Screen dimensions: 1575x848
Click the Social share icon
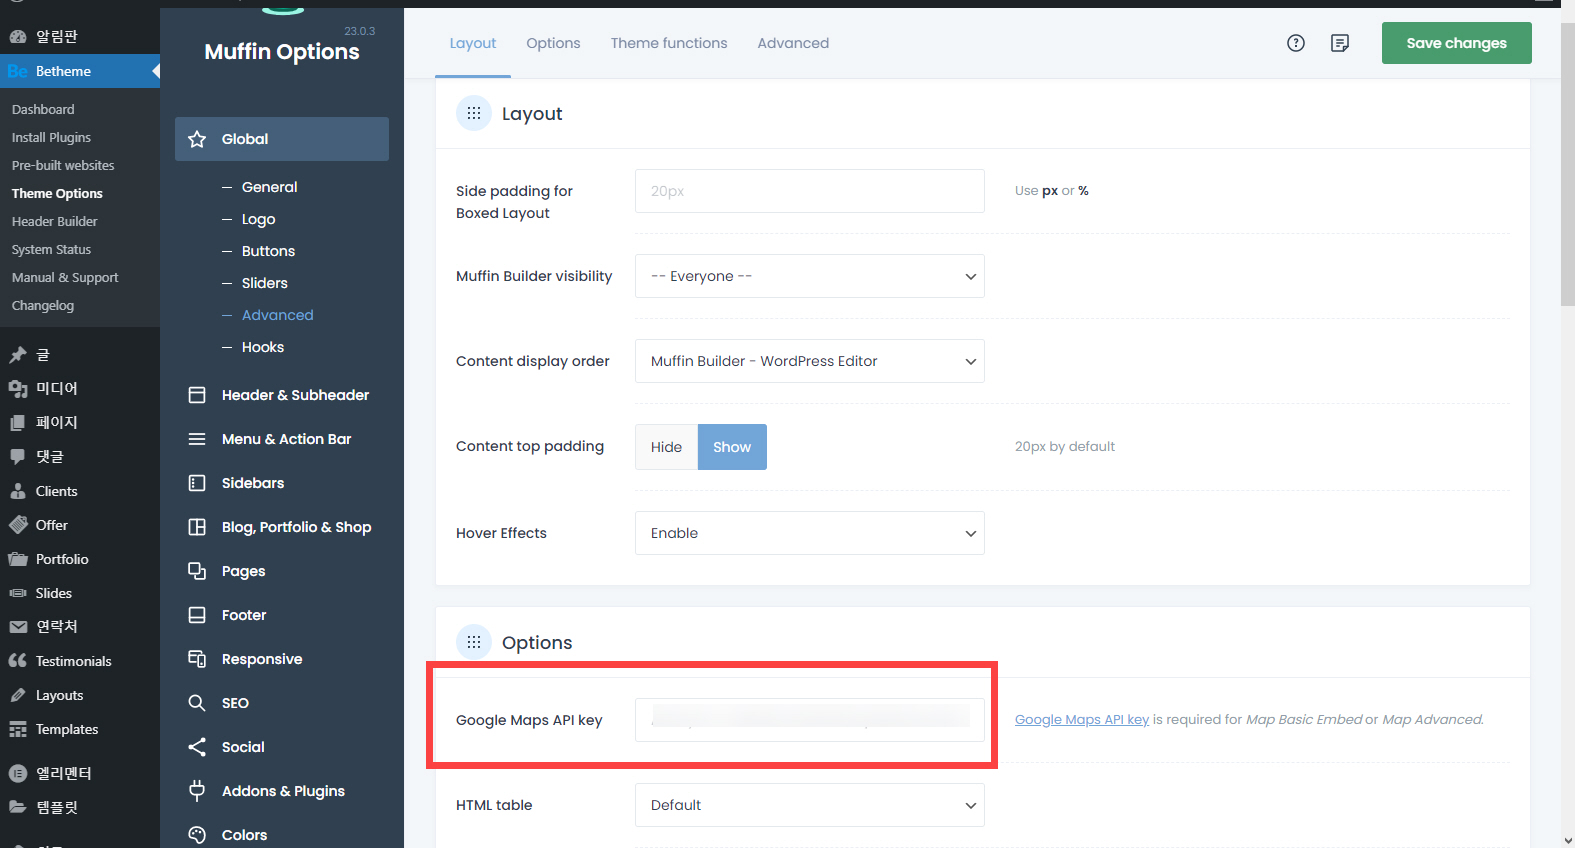[x=197, y=747]
